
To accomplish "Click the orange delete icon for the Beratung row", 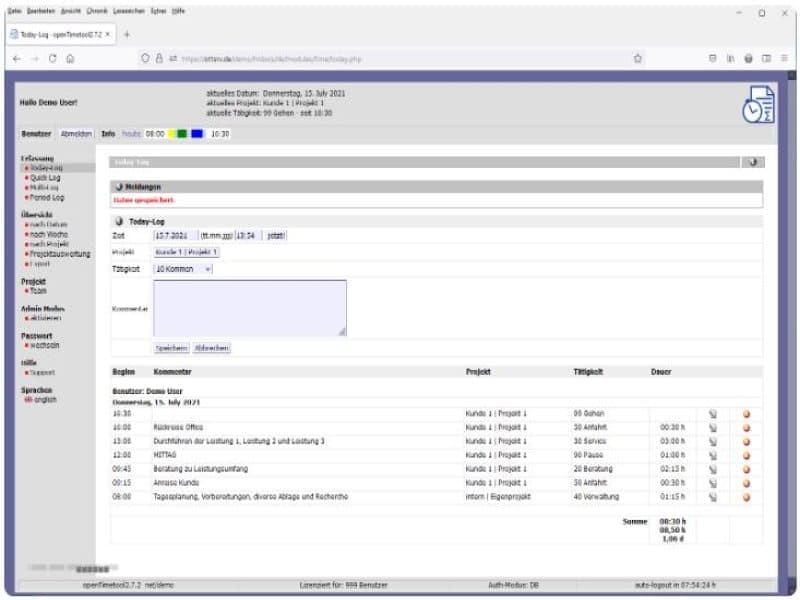I will point(746,469).
